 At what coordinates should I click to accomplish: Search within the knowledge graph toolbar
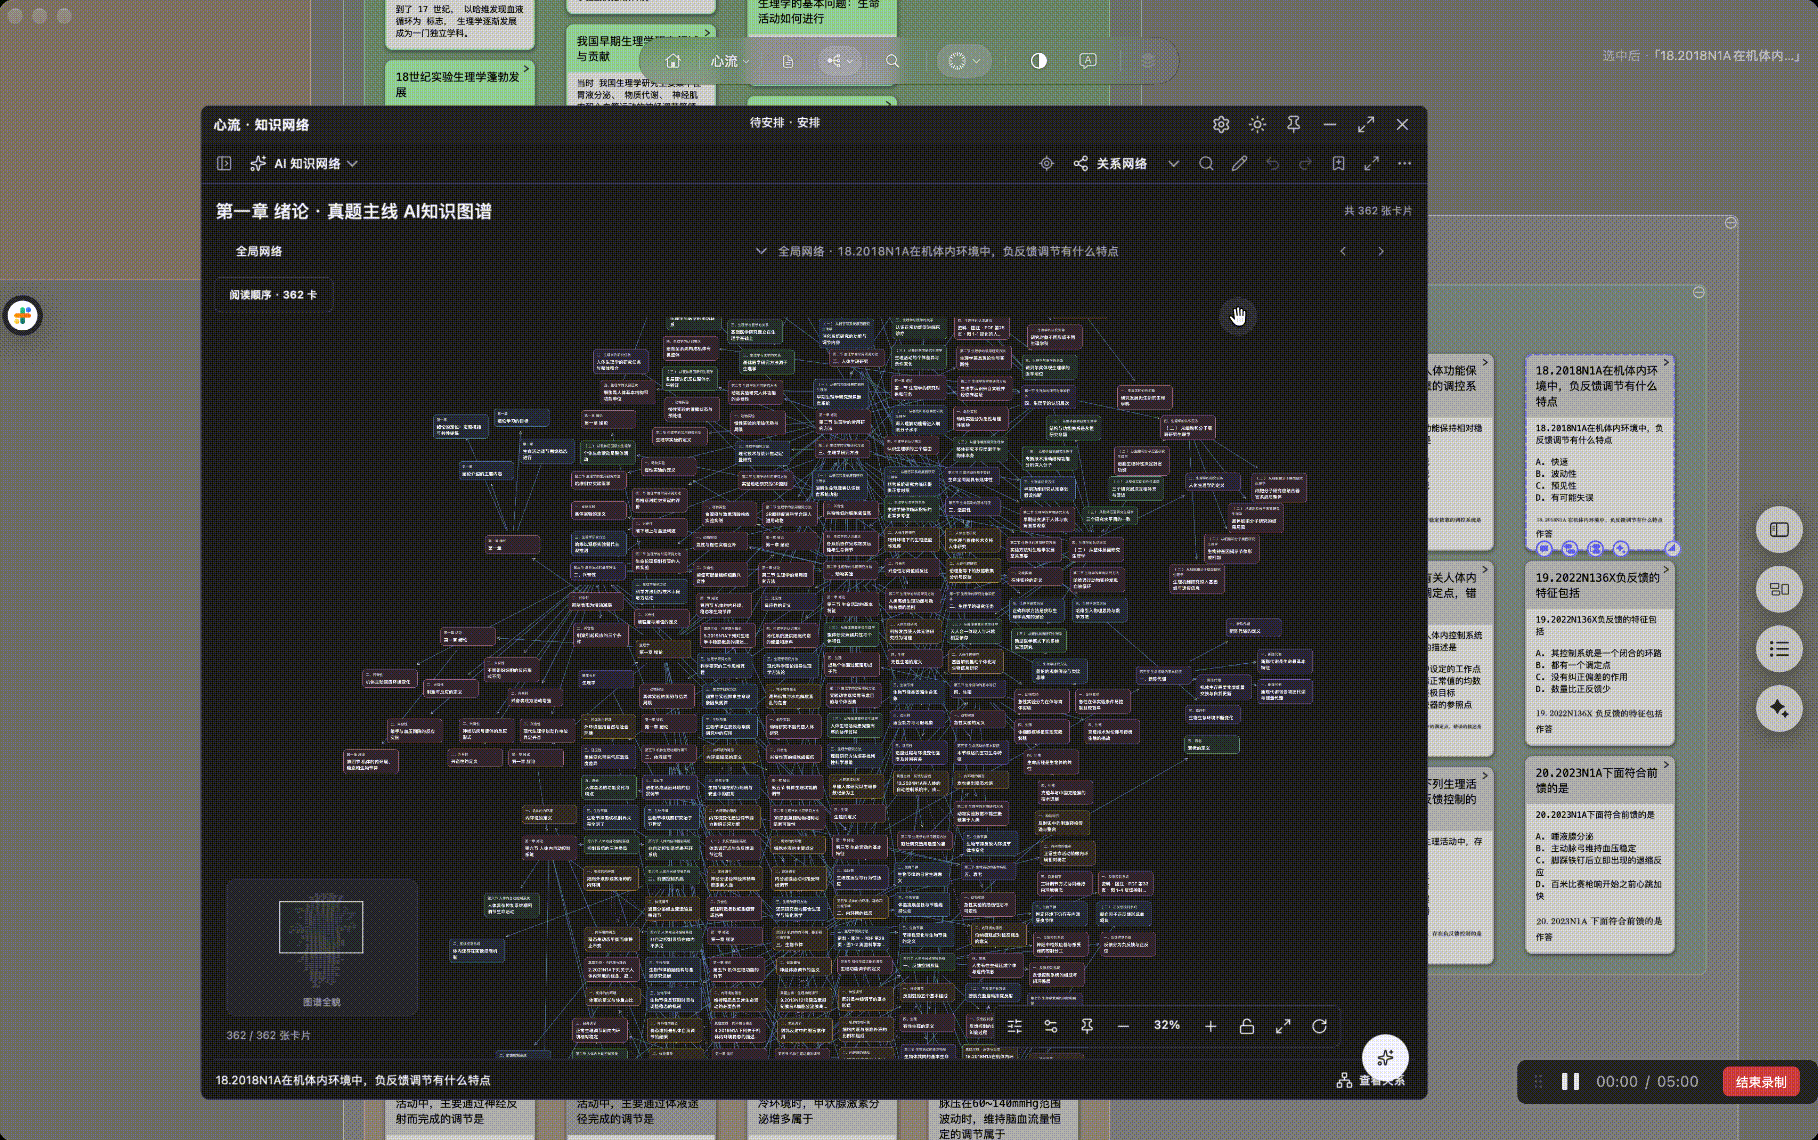point(1206,163)
